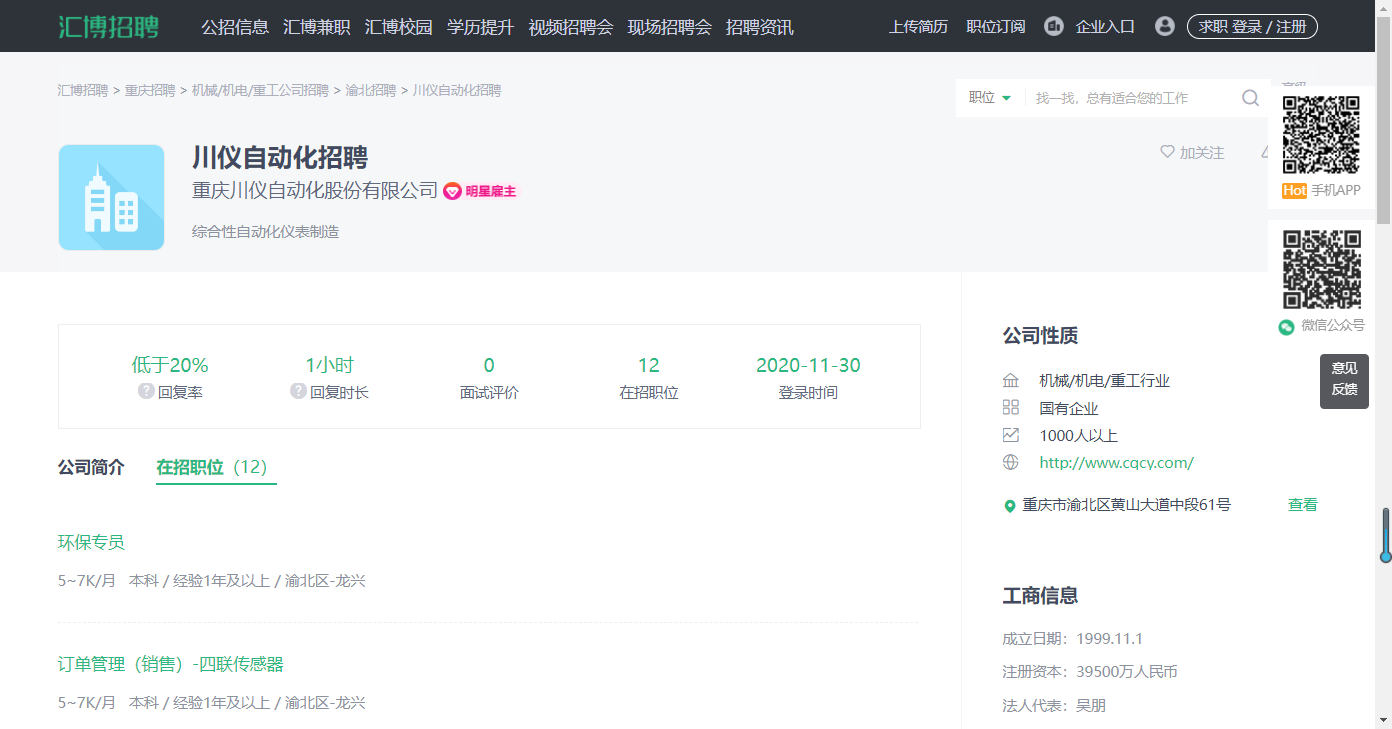The height and width of the screenshot is (729, 1392).
Task: Click the scrollbar down arrow
Action: coord(1384,720)
